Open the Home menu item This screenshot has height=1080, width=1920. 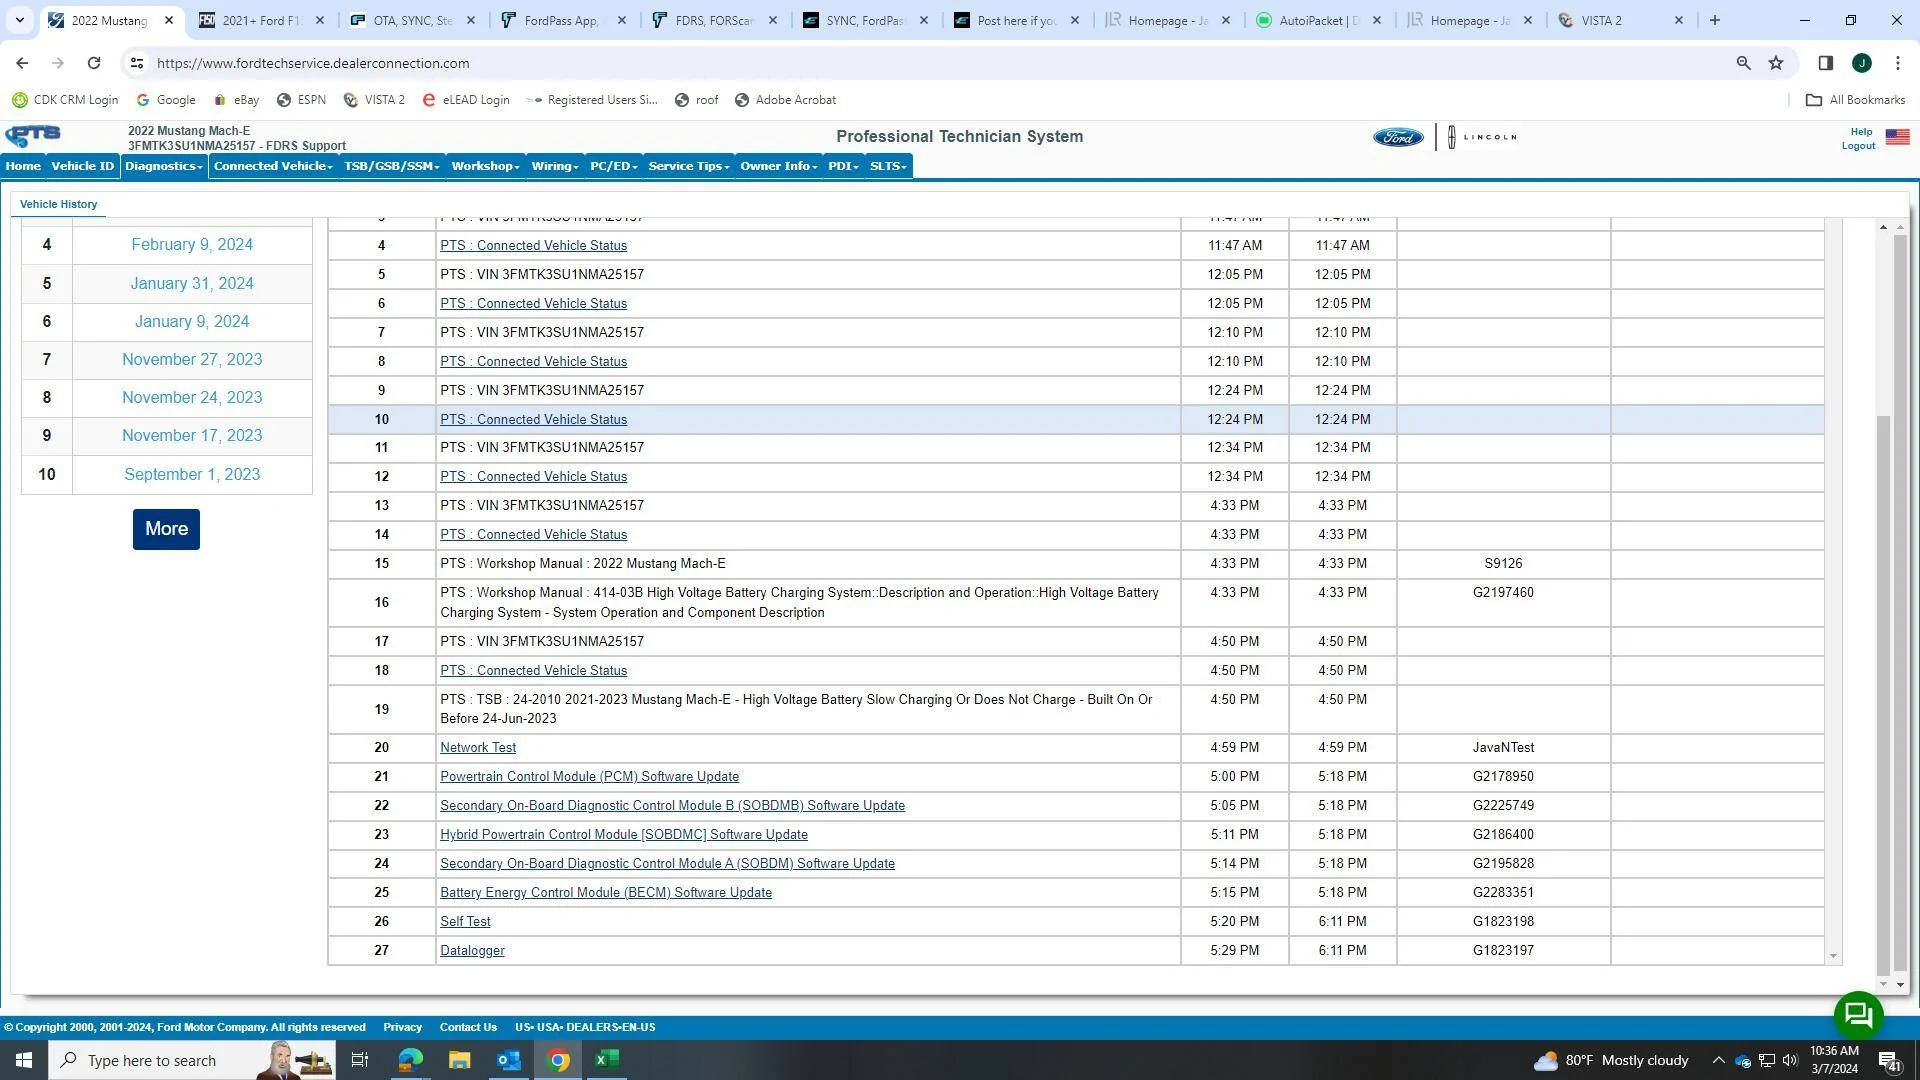[x=23, y=166]
